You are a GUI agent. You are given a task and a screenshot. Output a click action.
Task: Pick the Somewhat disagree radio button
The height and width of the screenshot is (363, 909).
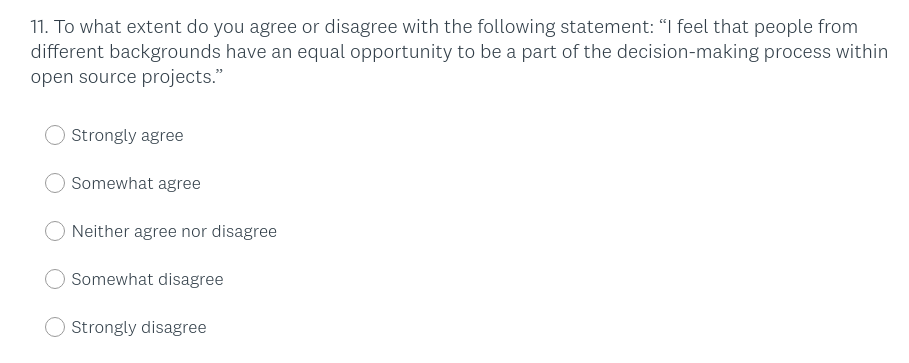tap(54, 279)
